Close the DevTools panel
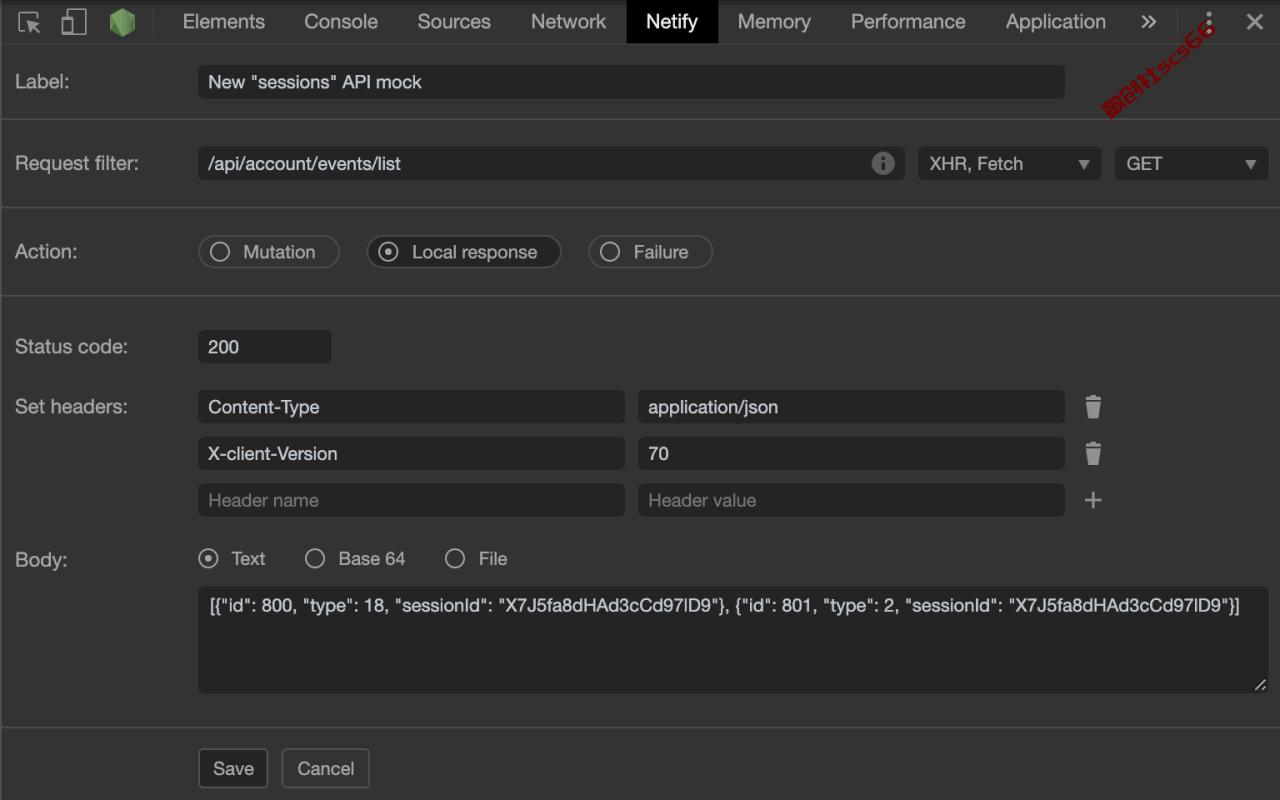This screenshot has height=800, width=1280. click(1255, 22)
